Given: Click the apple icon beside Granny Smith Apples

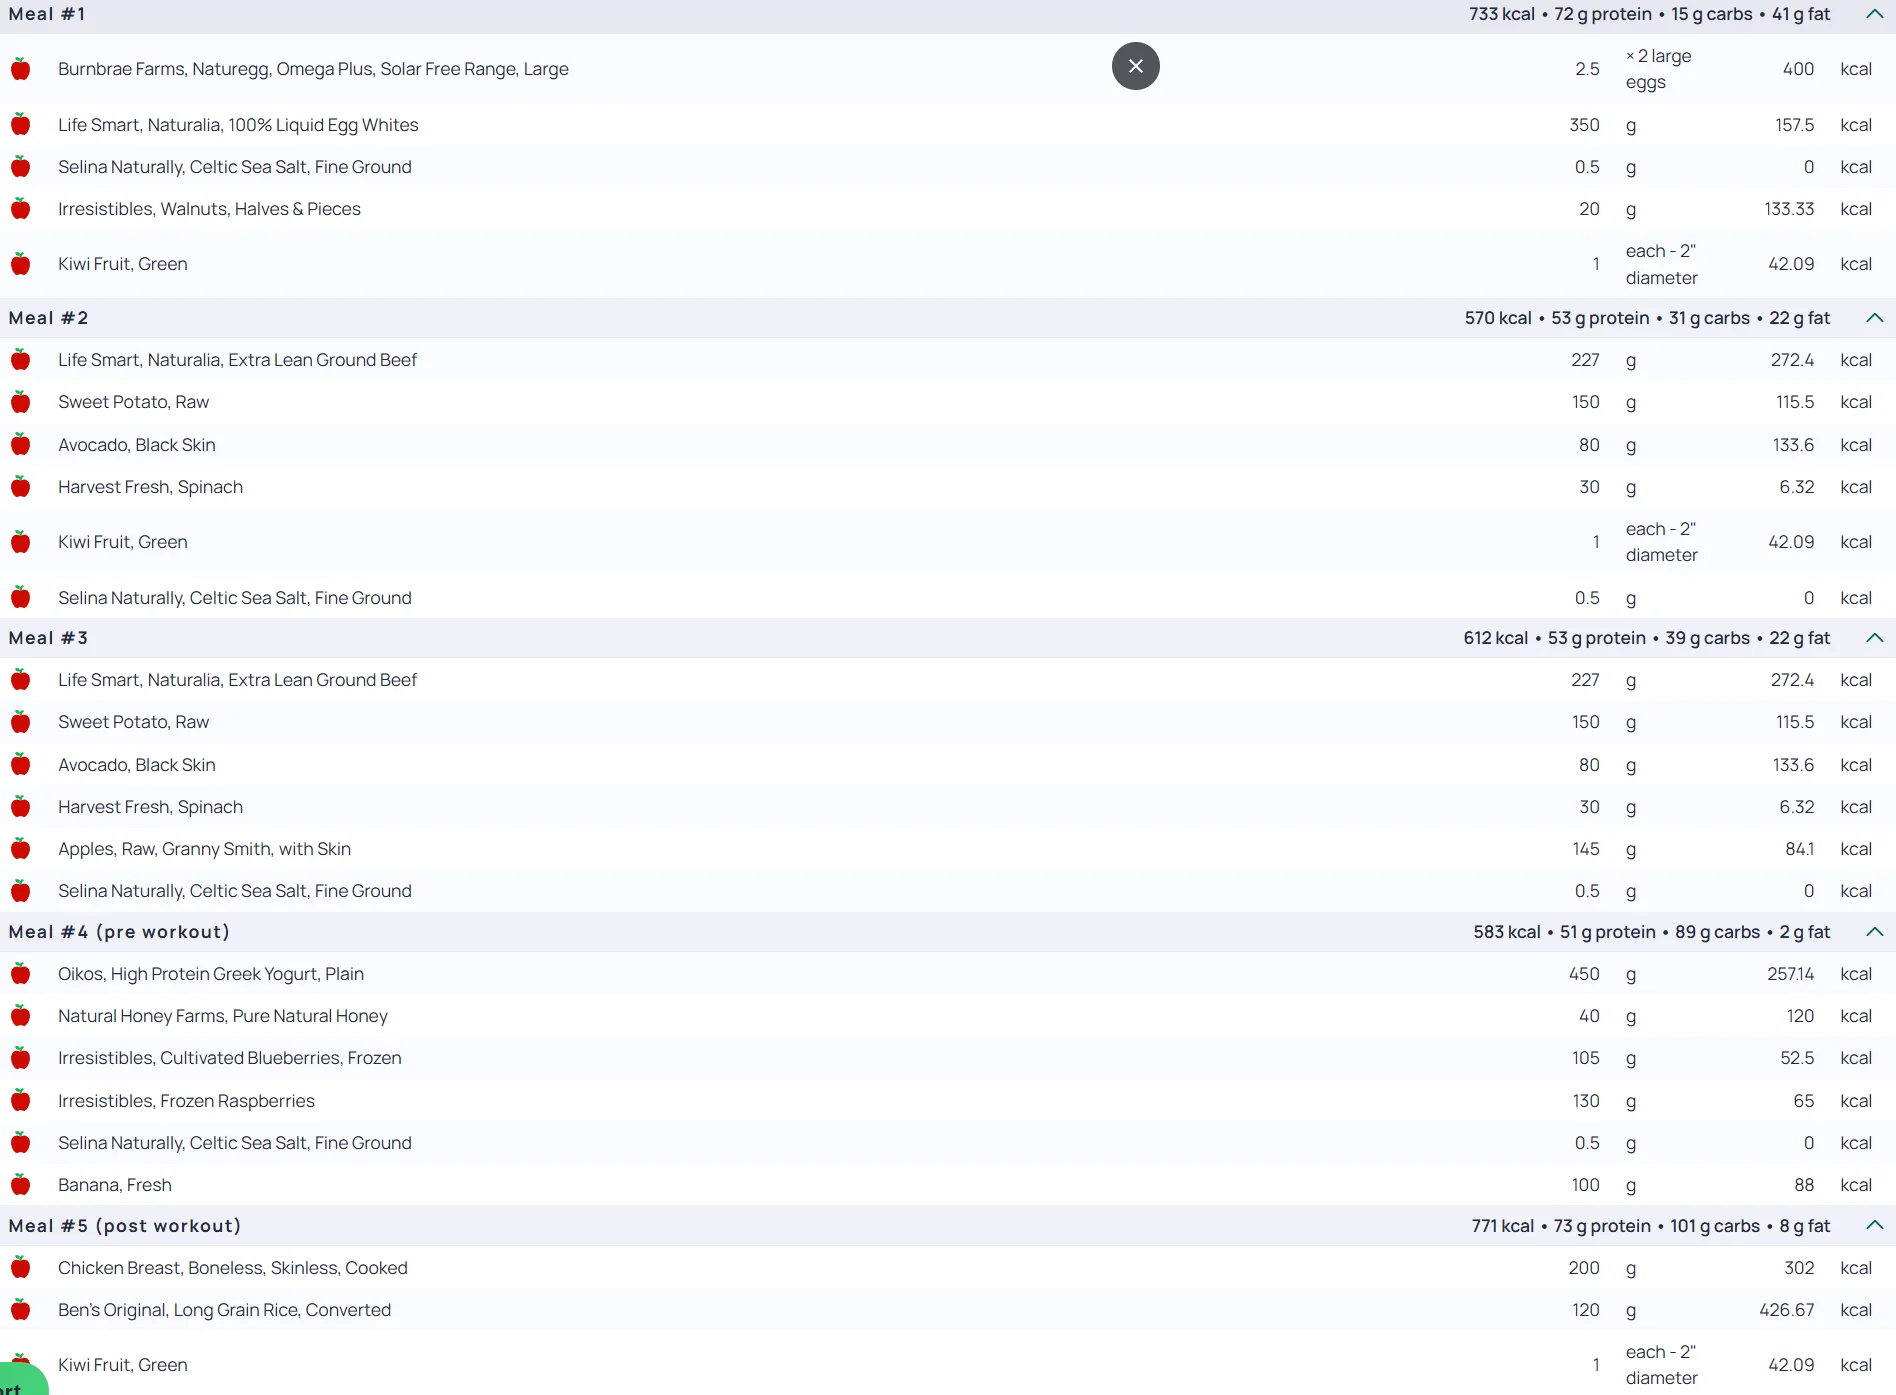Looking at the screenshot, I should click(20, 849).
